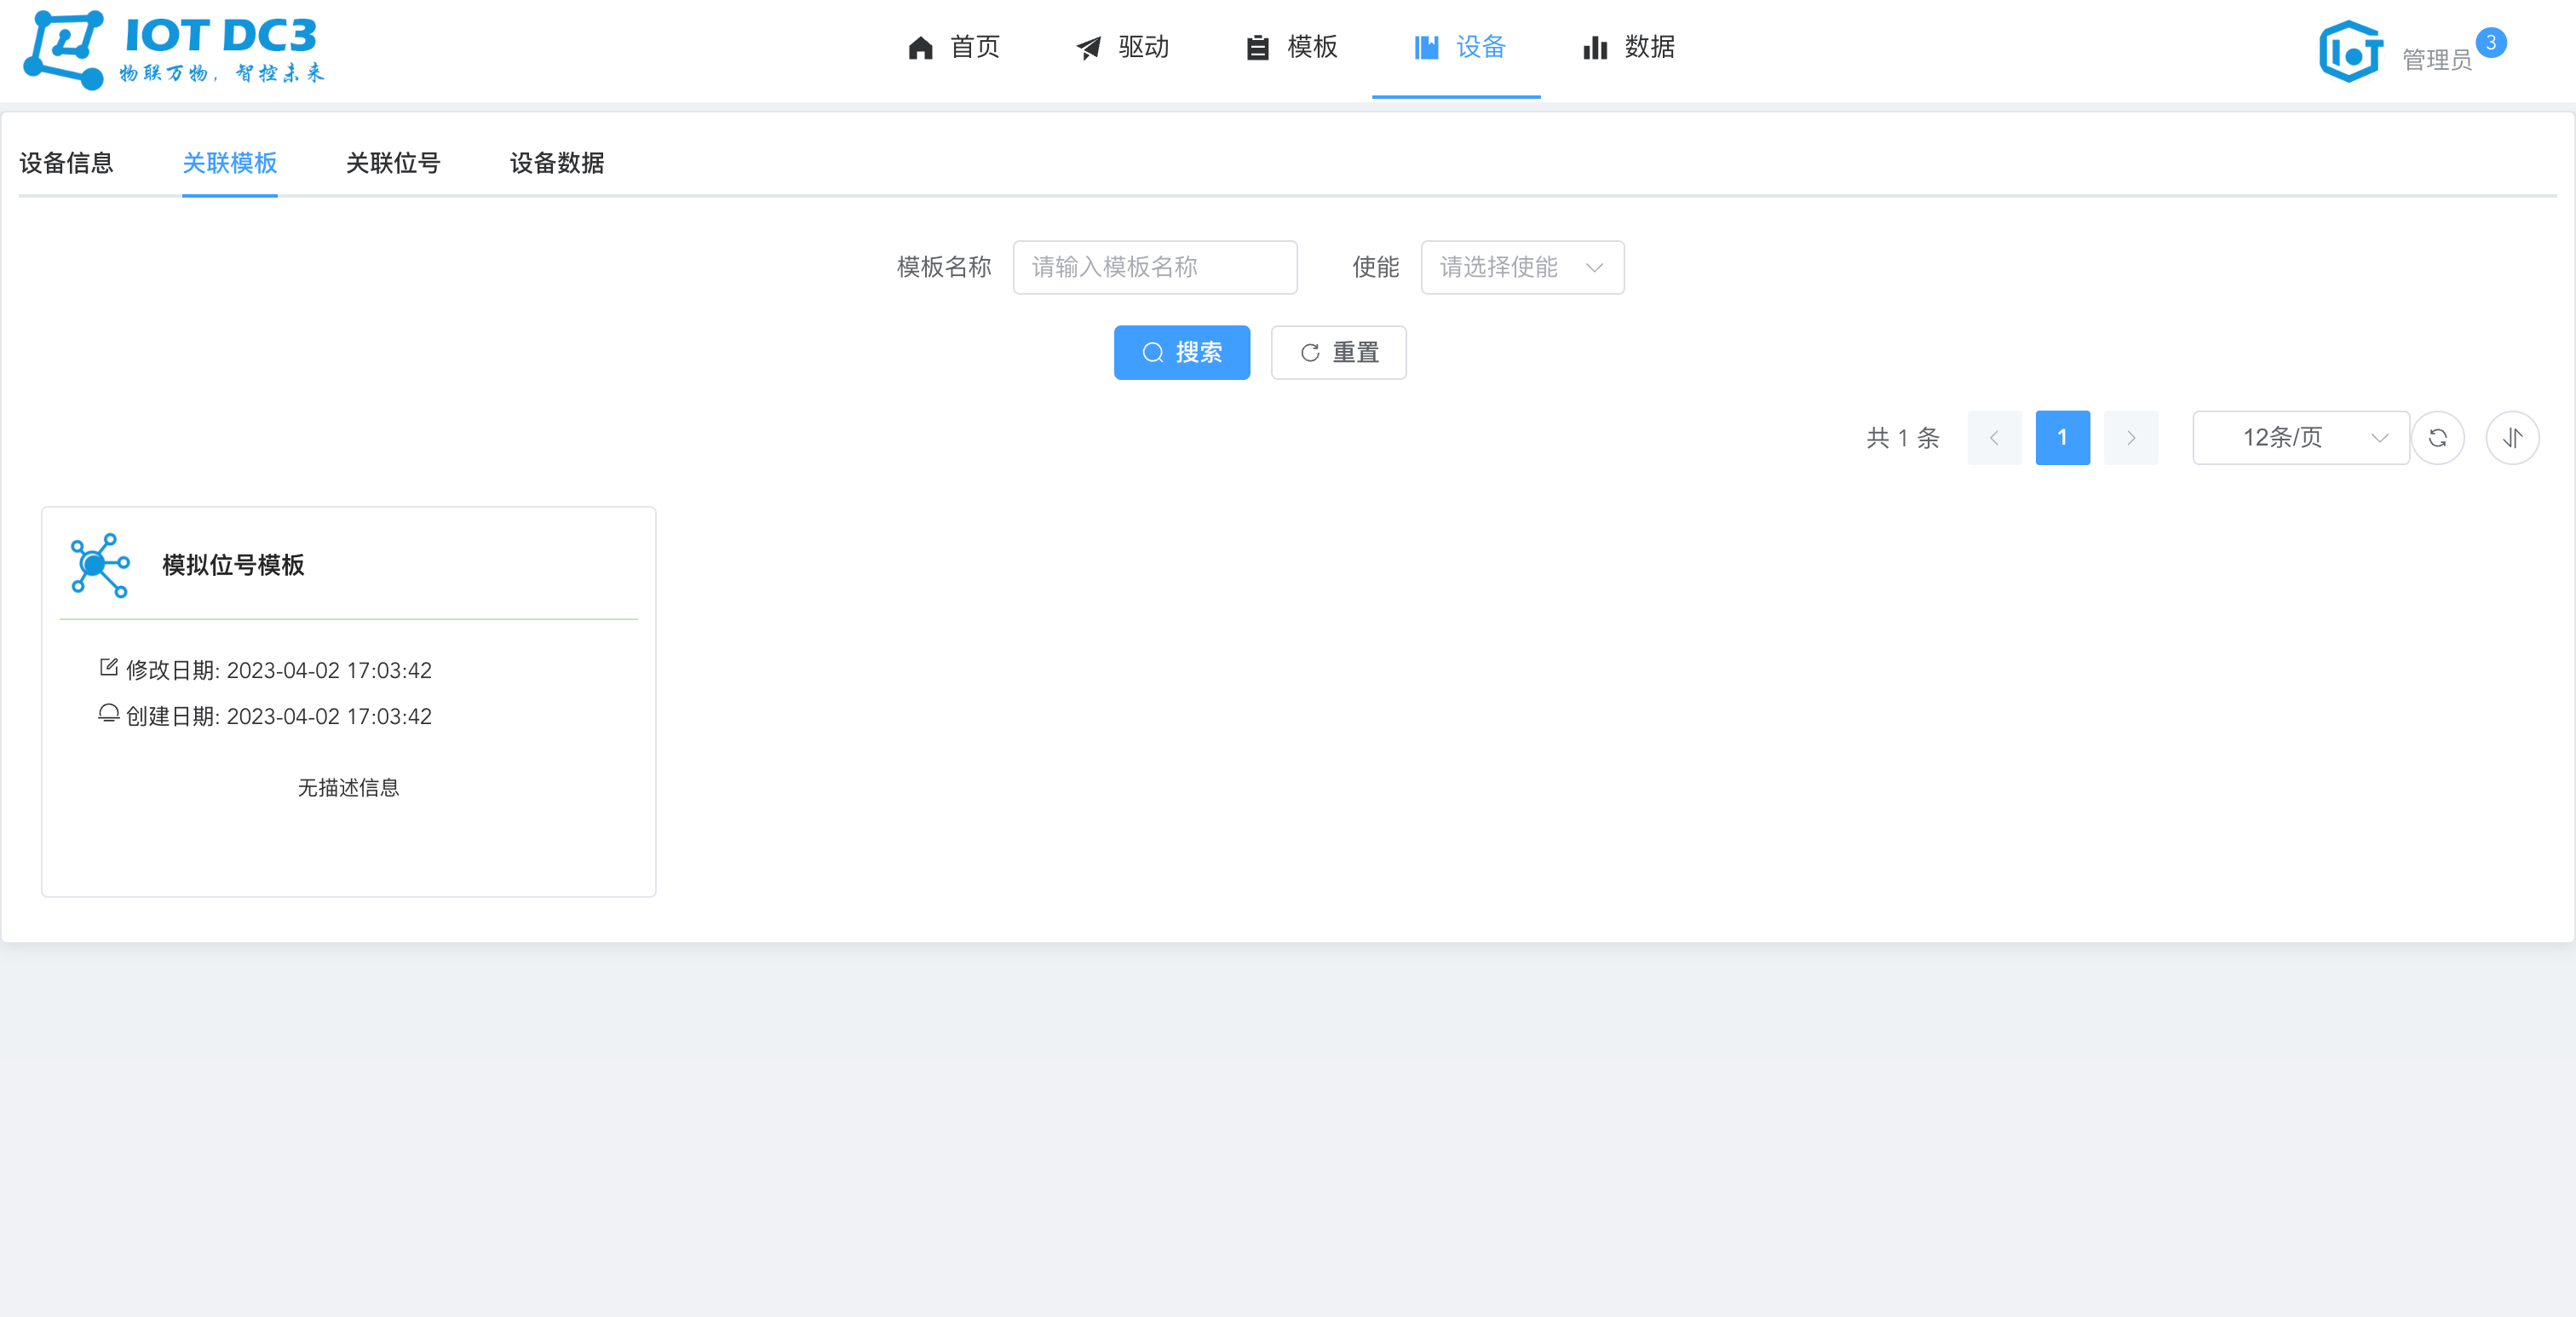The height and width of the screenshot is (1317, 2576).
Task: Click the 模板名称 input field
Action: point(1154,267)
